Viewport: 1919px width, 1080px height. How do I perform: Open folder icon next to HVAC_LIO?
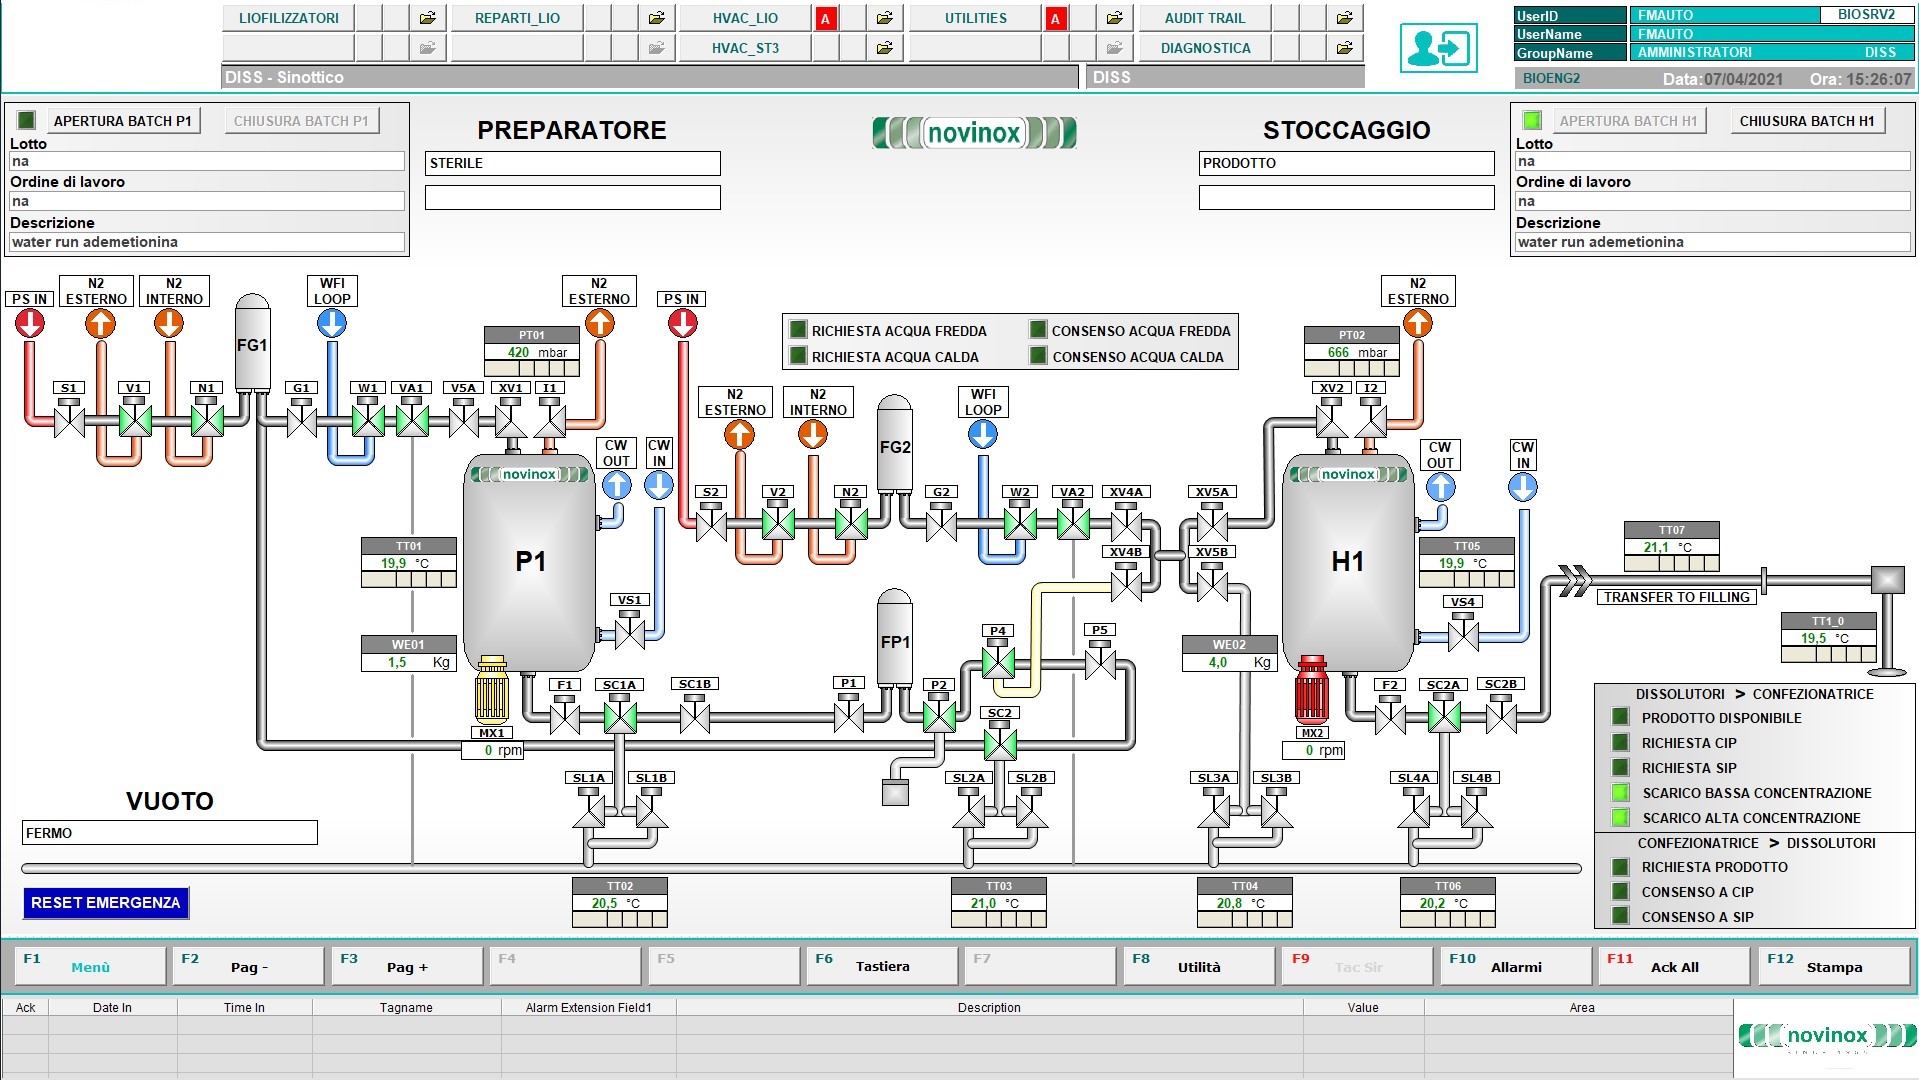(x=885, y=18)
